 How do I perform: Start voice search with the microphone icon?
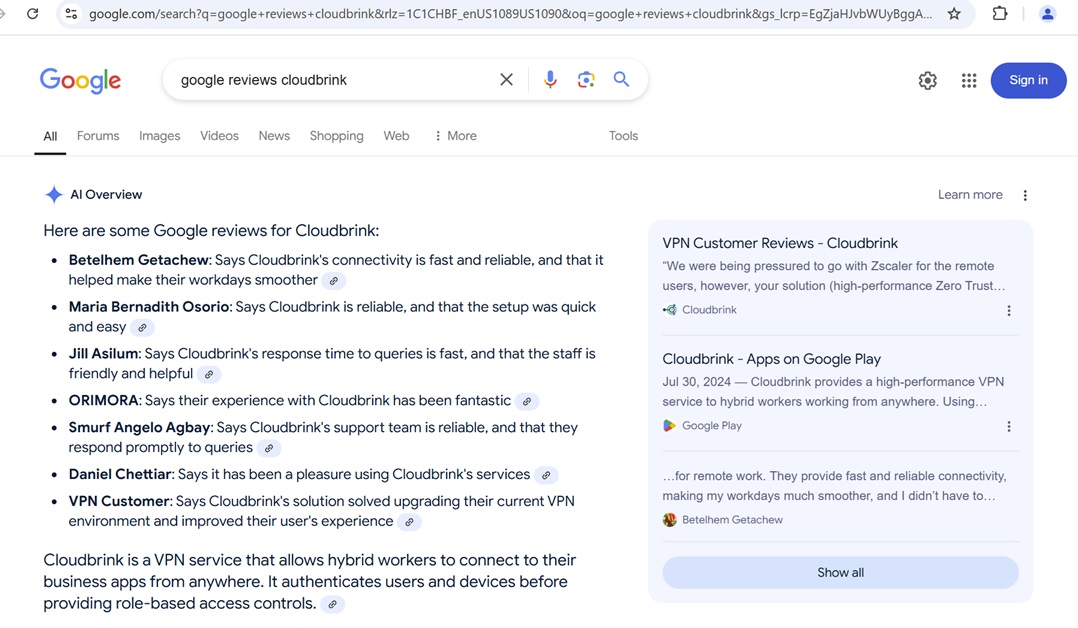550,79
